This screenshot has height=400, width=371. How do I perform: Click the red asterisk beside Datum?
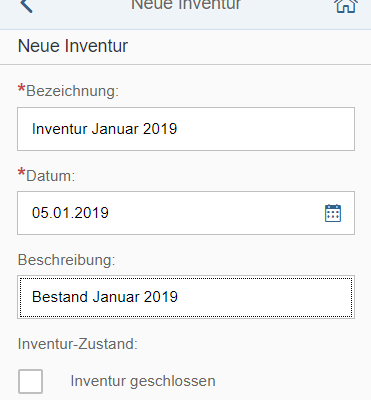[21, 173]
